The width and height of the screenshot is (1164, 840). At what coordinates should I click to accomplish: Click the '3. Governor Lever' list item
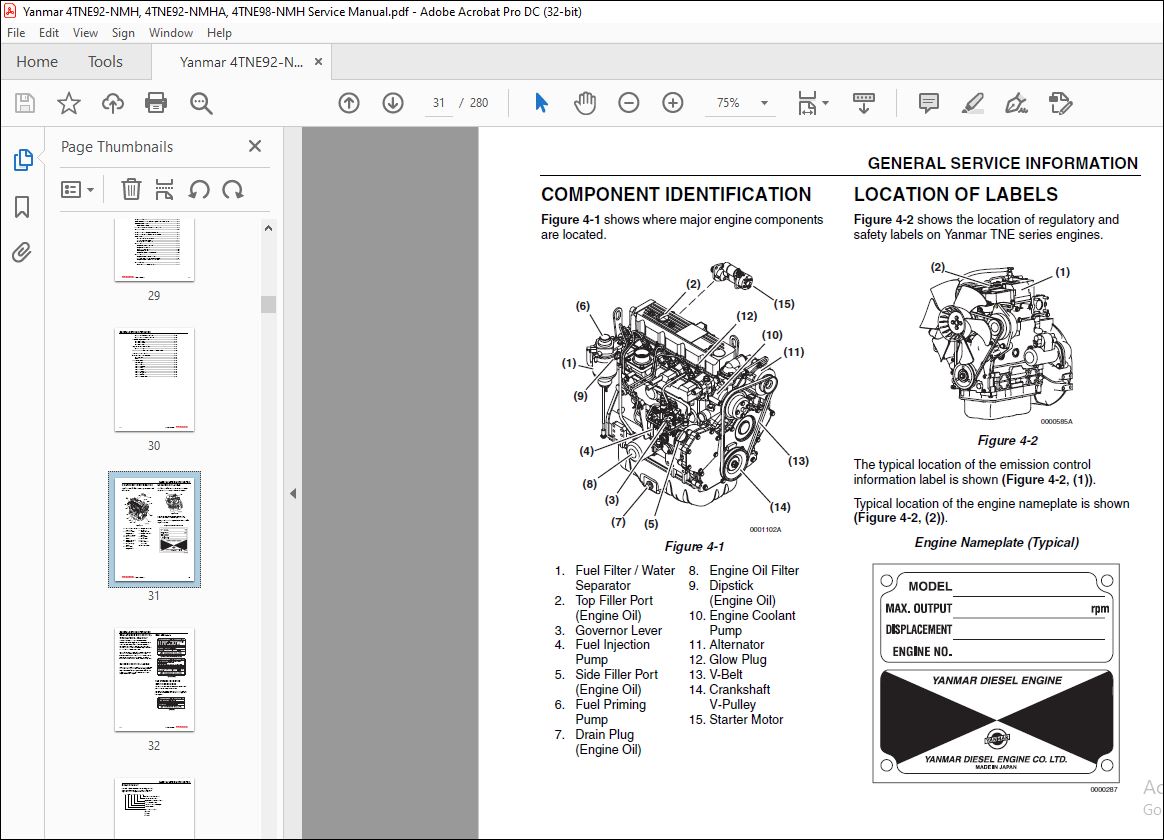click(608, 630)
